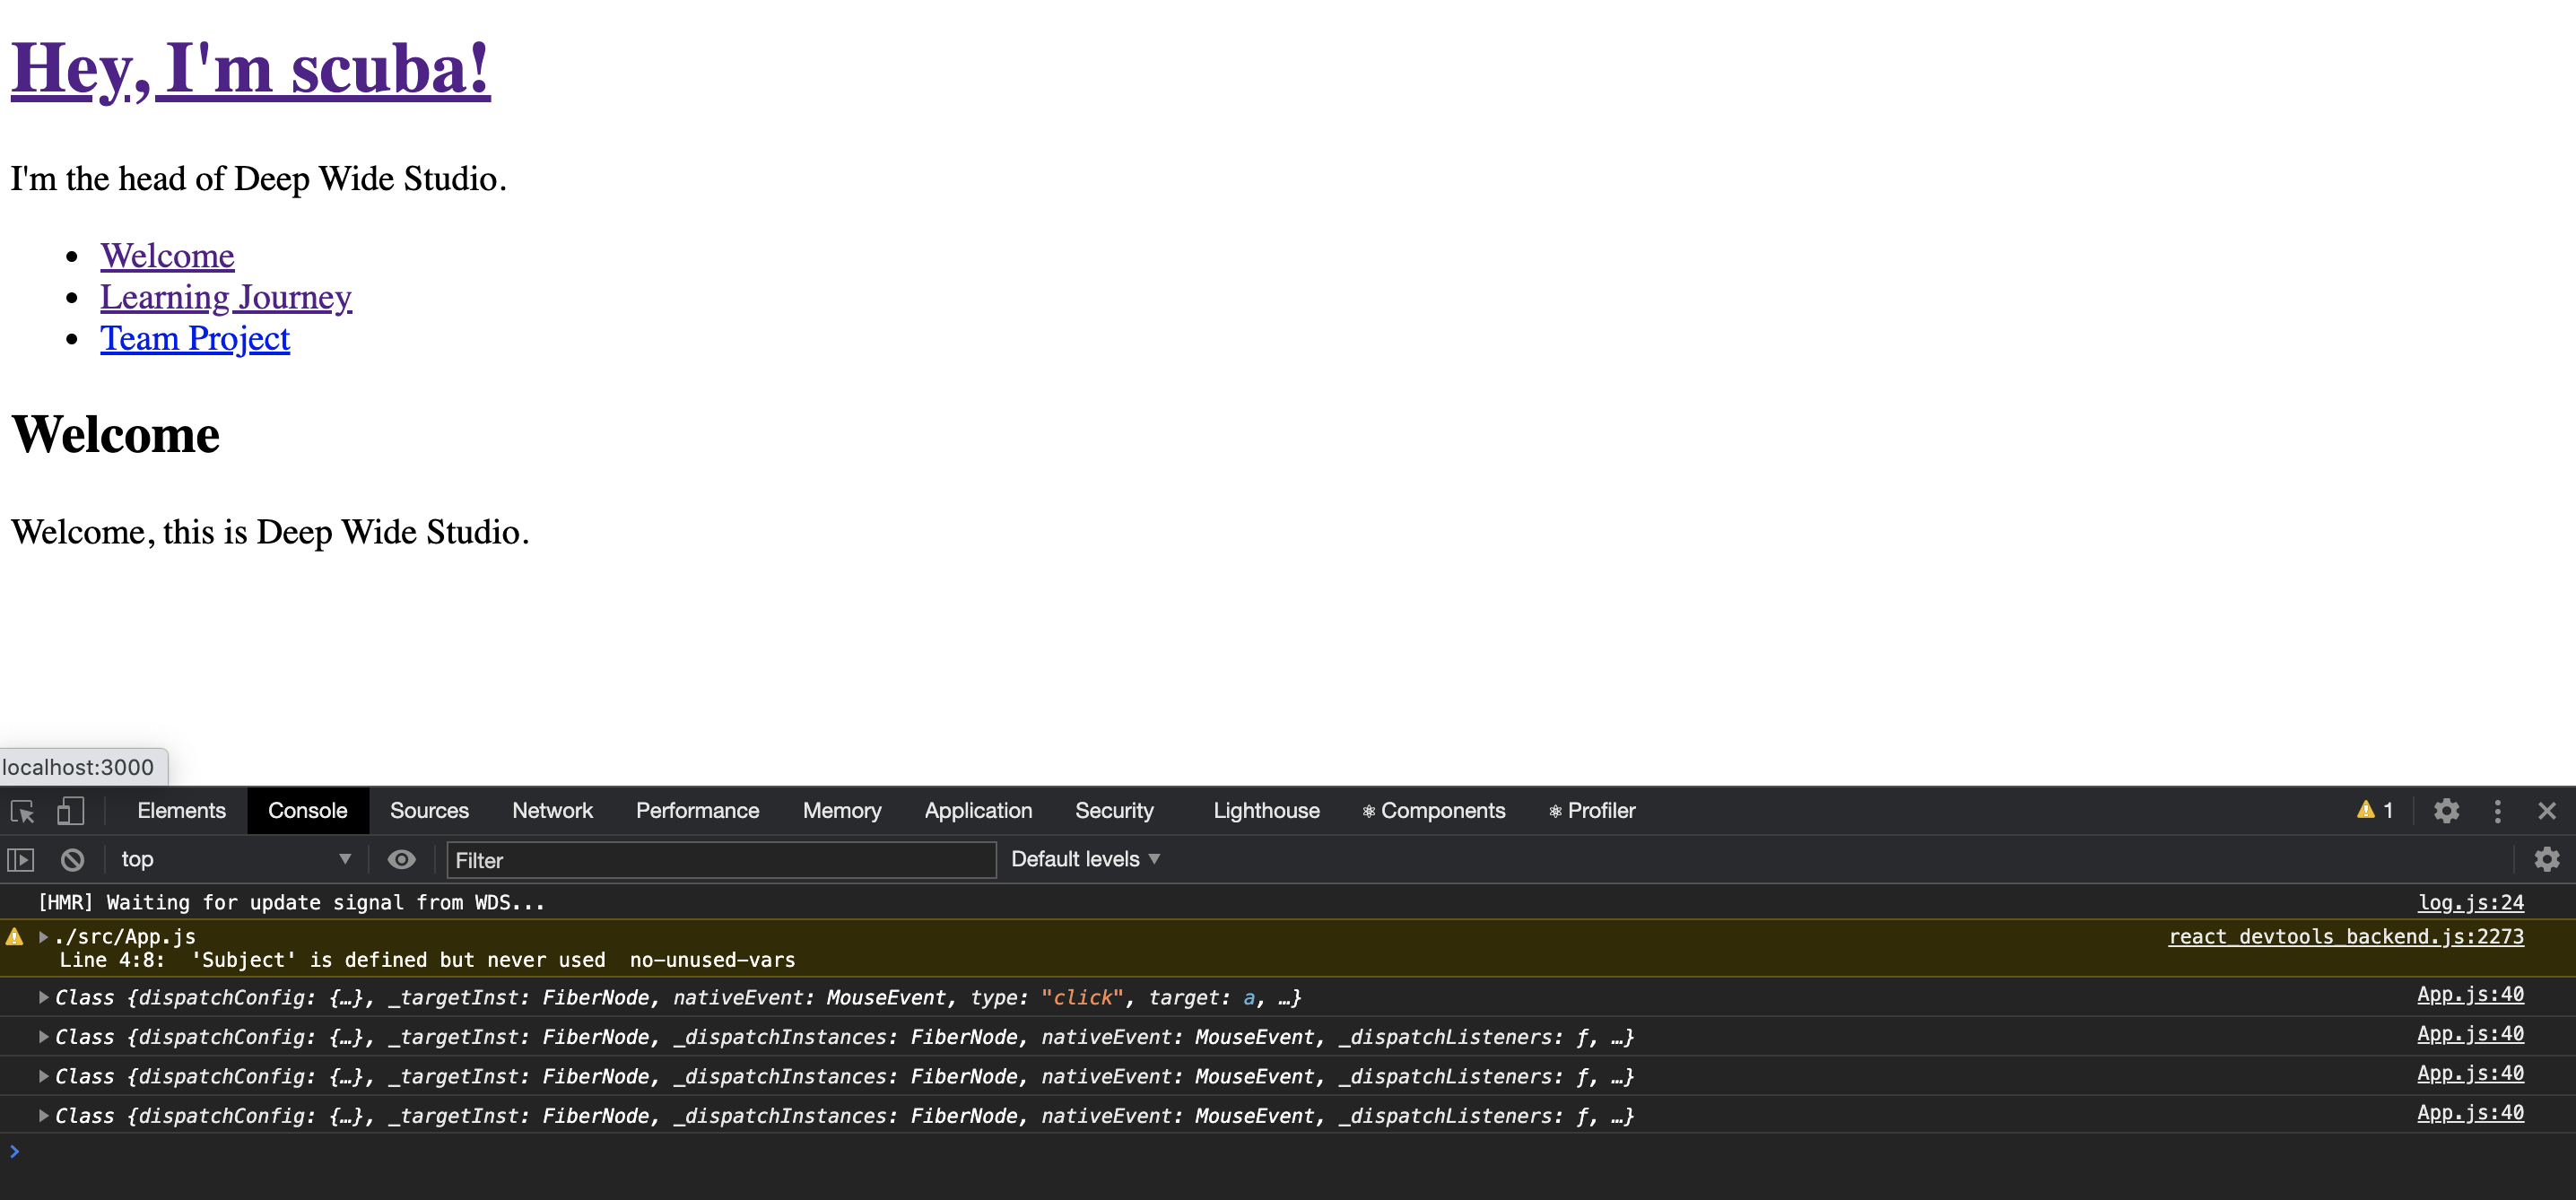This screenshot has width=2576, height=1200.
Task: Expand the ./src/App.js warning message
Action: click(x=44, y=937)
